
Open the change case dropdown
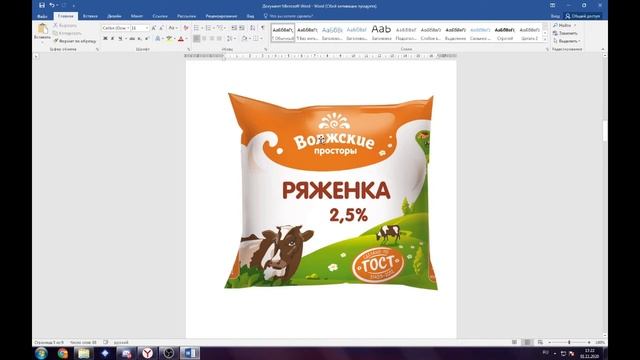pyautogui.click(x=173, y=28)
